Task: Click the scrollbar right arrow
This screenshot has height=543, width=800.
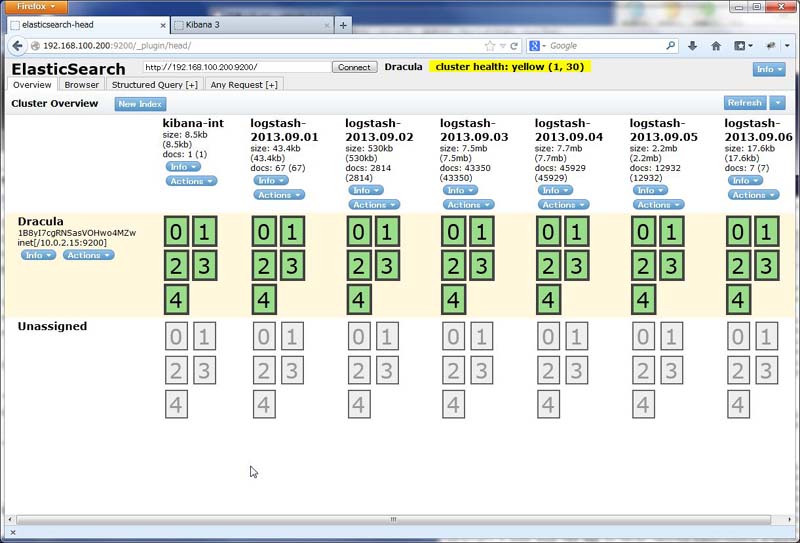Action: click(790, 520)
